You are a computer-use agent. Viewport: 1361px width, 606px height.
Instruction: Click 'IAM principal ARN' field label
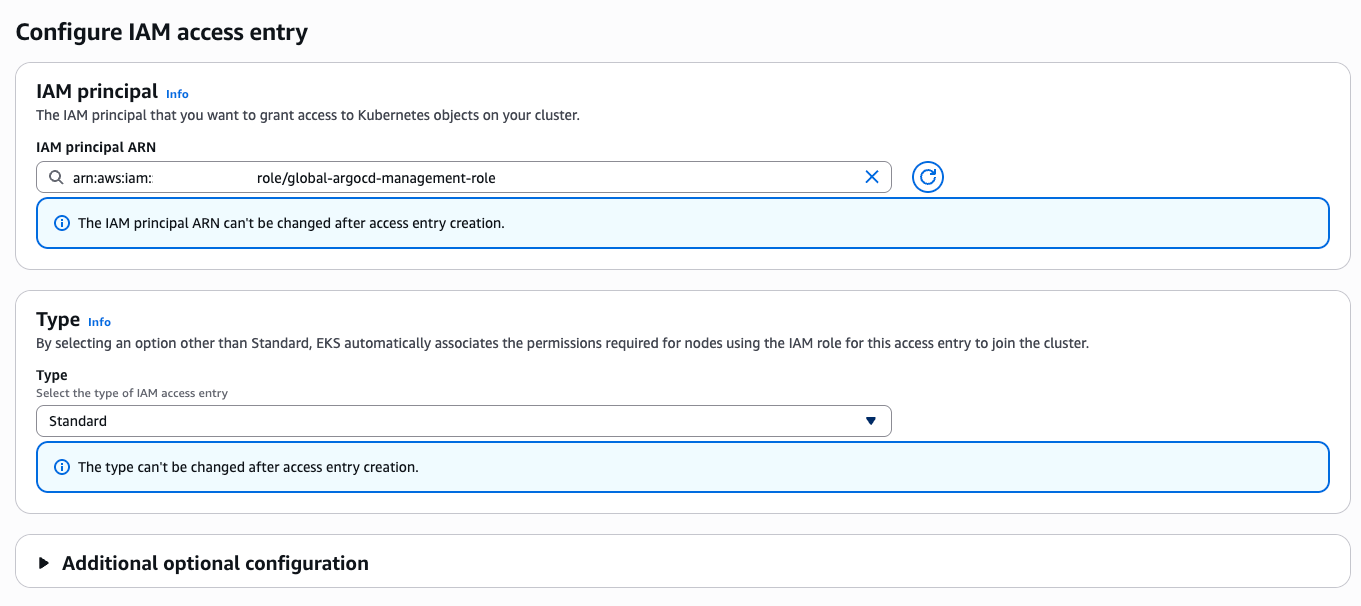coord(96,147)
